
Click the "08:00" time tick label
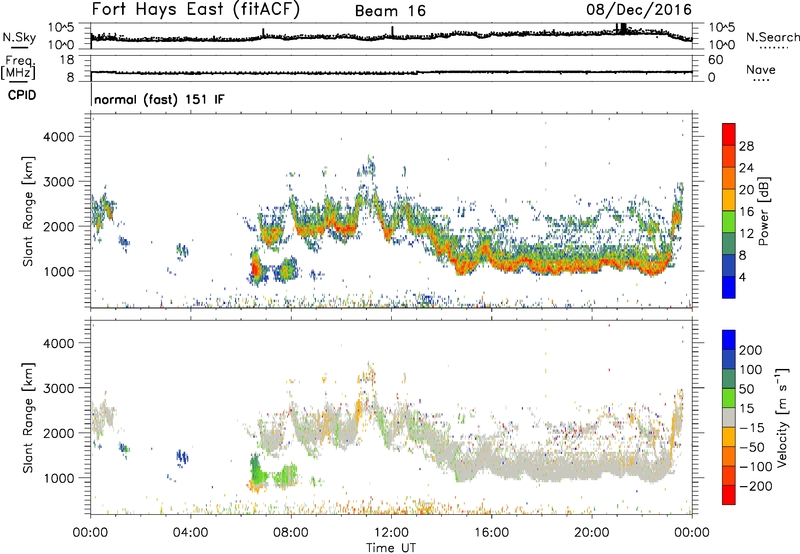(x=291, y=533)
